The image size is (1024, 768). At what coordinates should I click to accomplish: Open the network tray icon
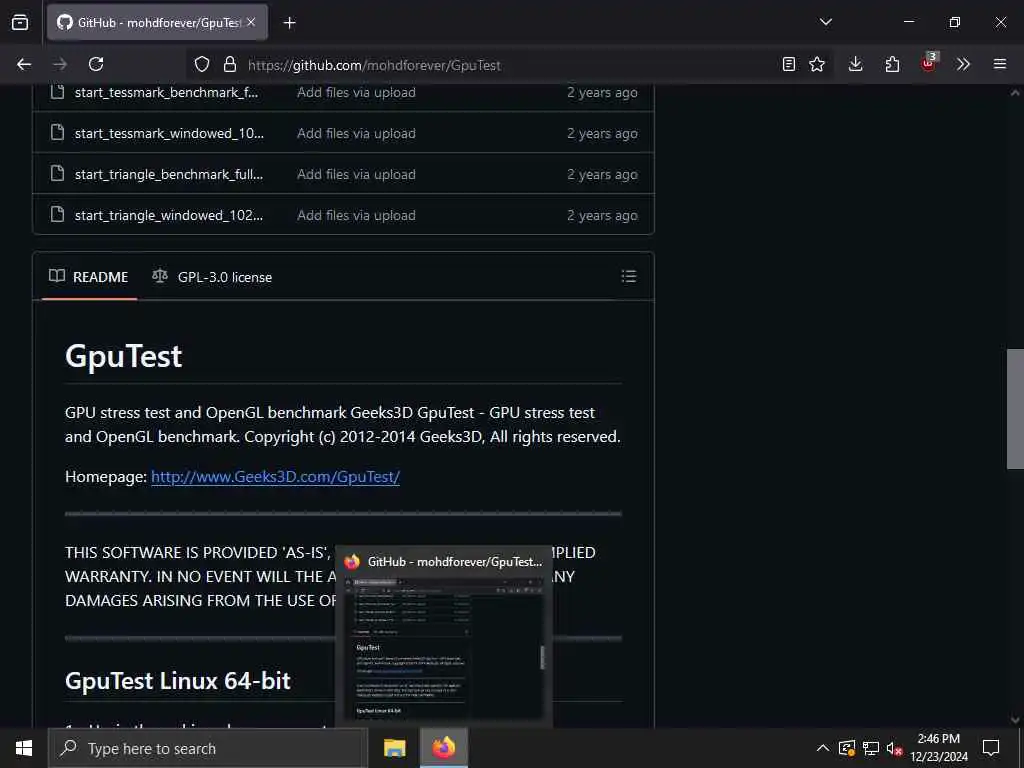point(871,748)
